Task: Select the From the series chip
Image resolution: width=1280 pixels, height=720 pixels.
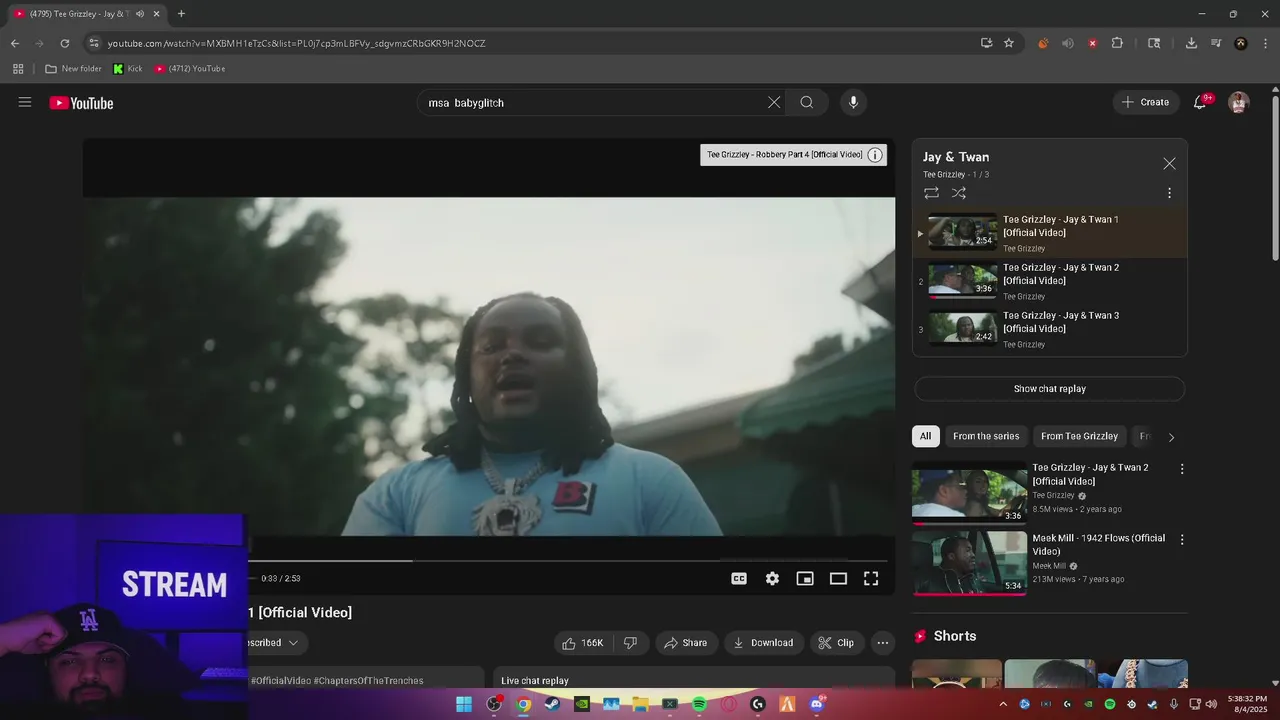Action: point(986,436)
